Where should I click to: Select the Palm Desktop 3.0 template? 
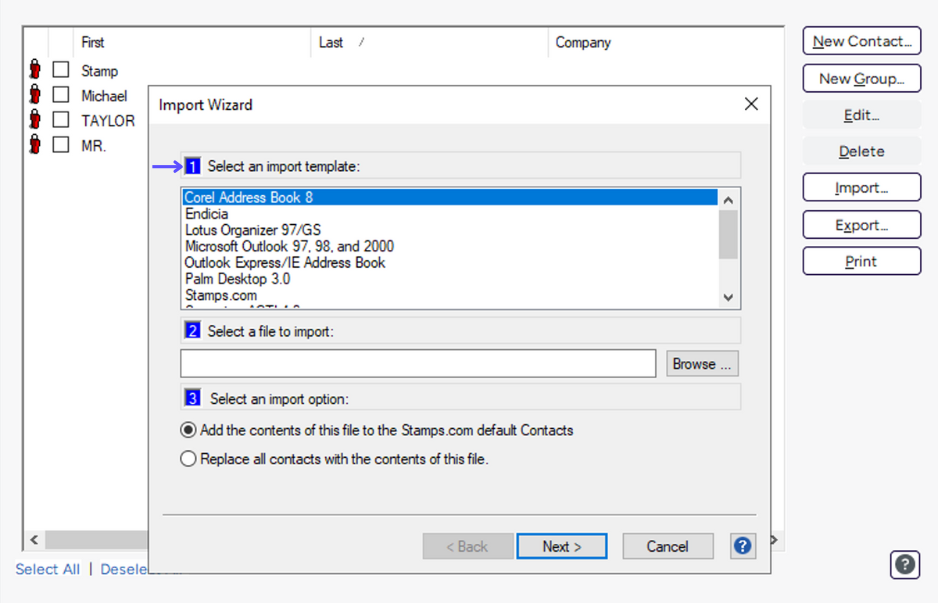(449, 279)
